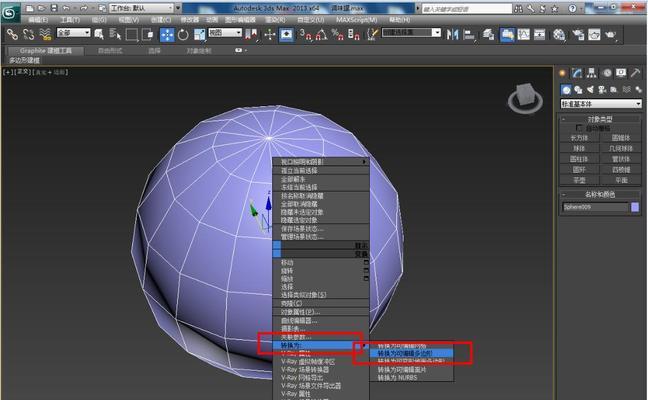Click the binoculars search icon in title bar

(x=519, y=8)
